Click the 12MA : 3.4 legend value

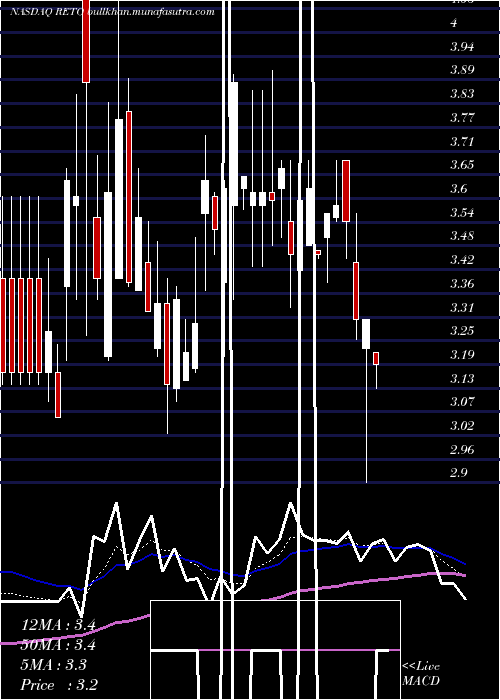(x=58, y=625)
